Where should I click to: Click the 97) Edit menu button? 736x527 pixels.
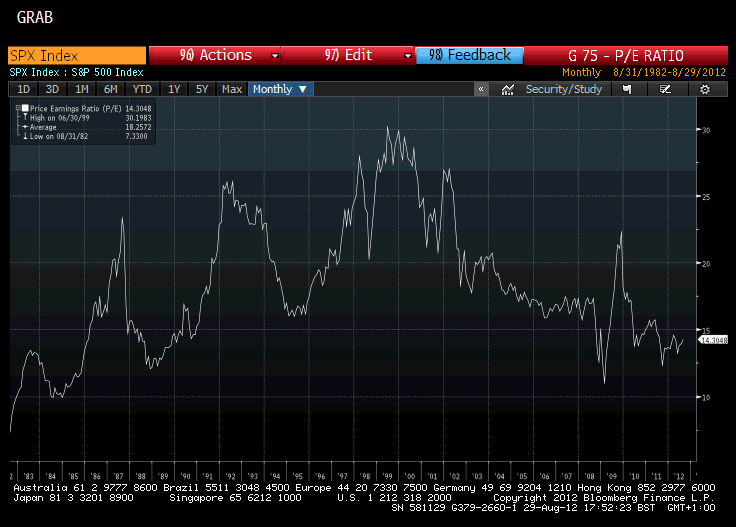pos(347,55)
